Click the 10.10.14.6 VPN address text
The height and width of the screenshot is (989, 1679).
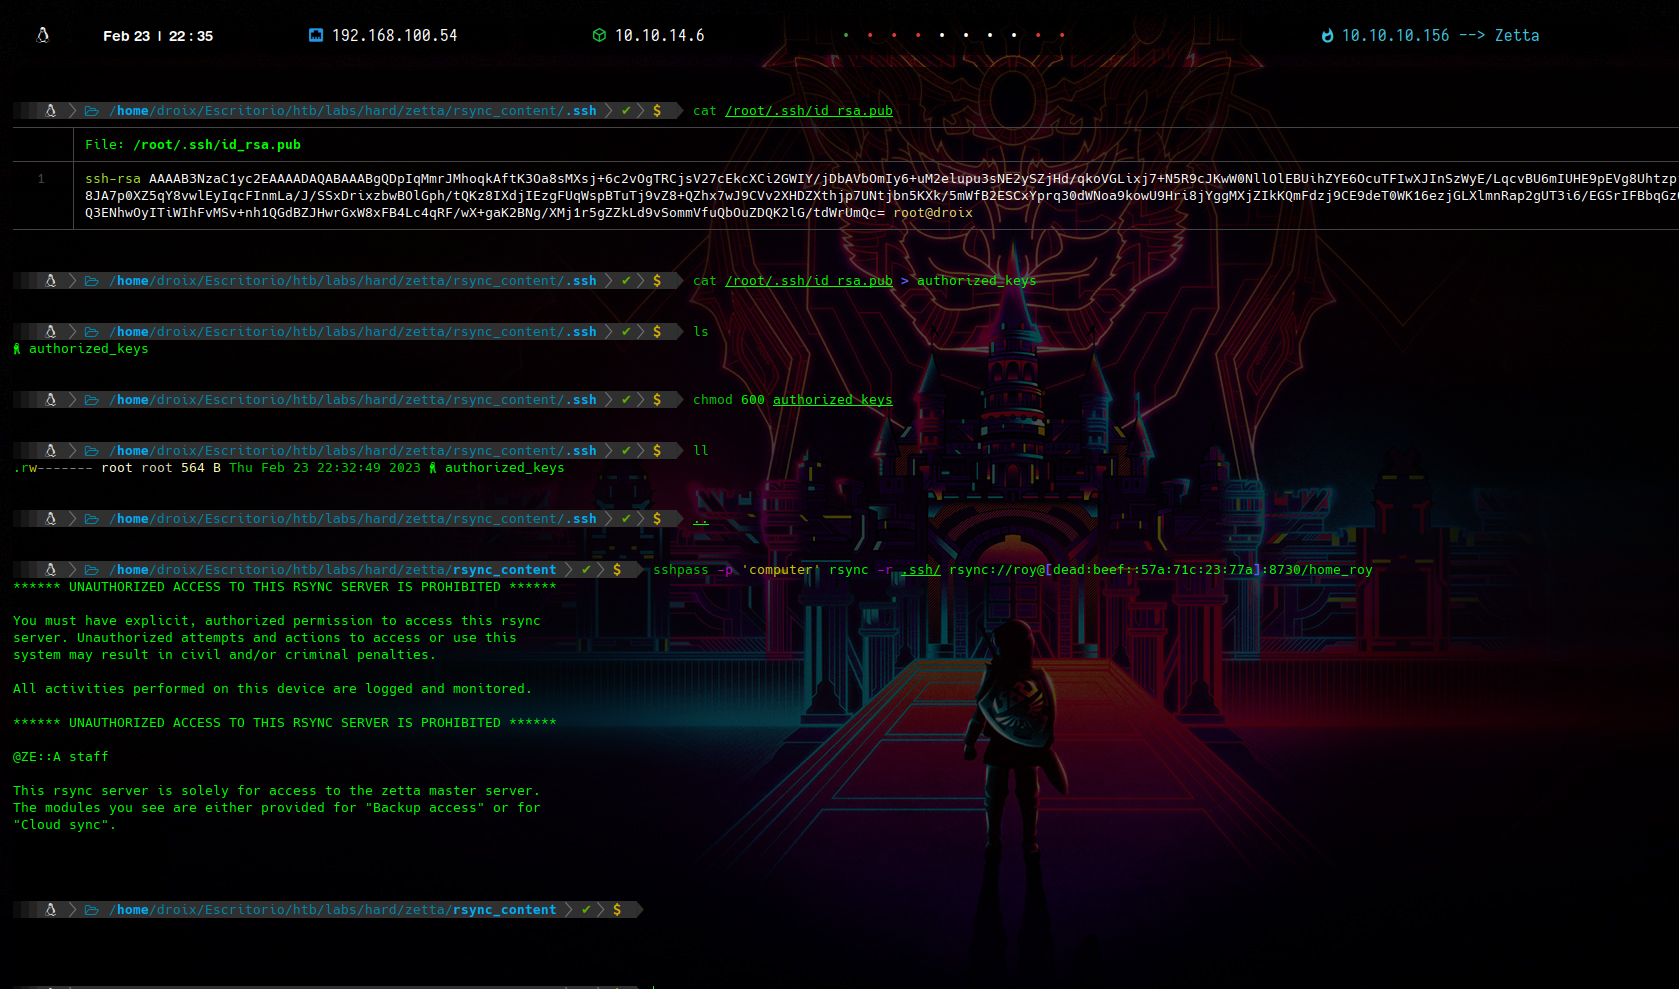click(659, 36)
